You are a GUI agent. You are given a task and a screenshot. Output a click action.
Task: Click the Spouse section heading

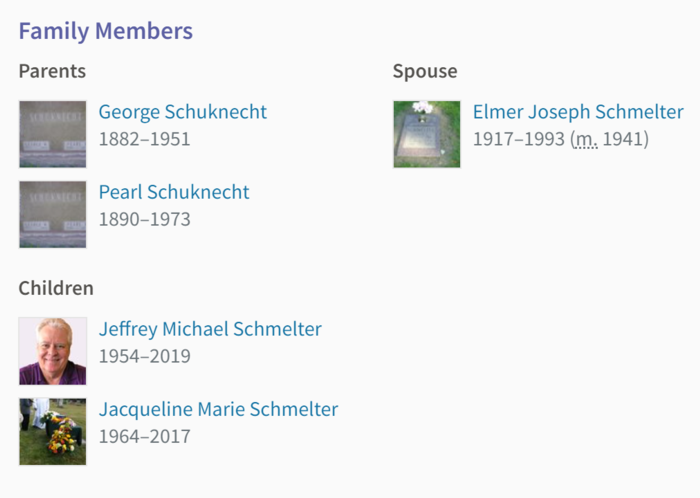click(425, 72)
